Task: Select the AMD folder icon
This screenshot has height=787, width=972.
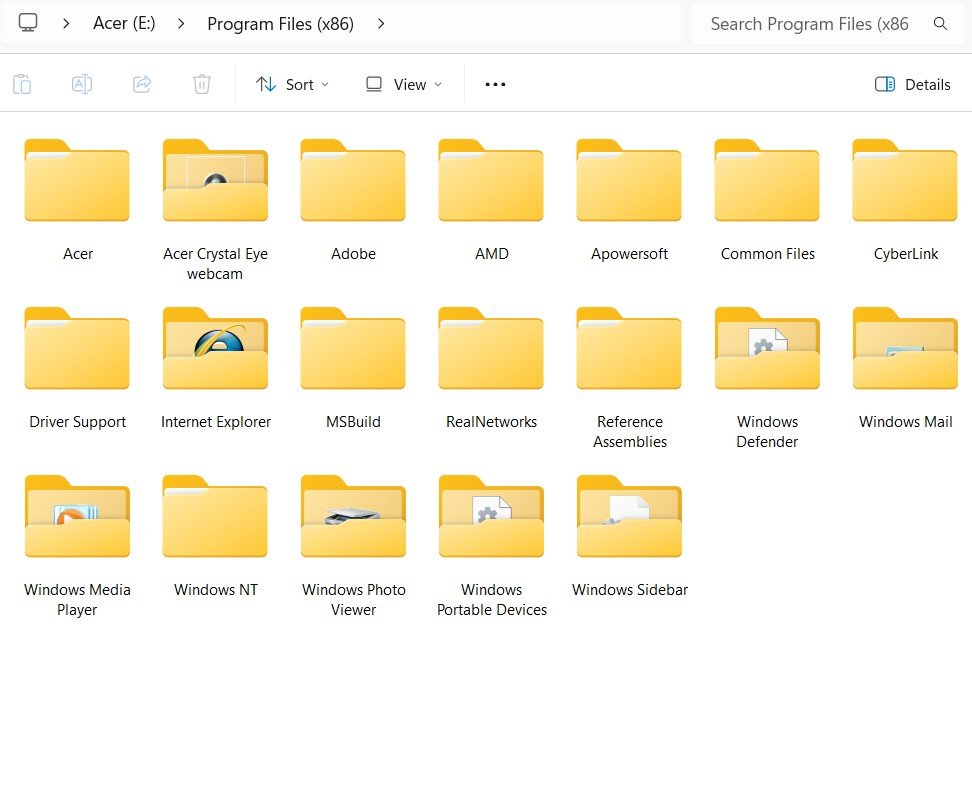Action: click(491, 180)
